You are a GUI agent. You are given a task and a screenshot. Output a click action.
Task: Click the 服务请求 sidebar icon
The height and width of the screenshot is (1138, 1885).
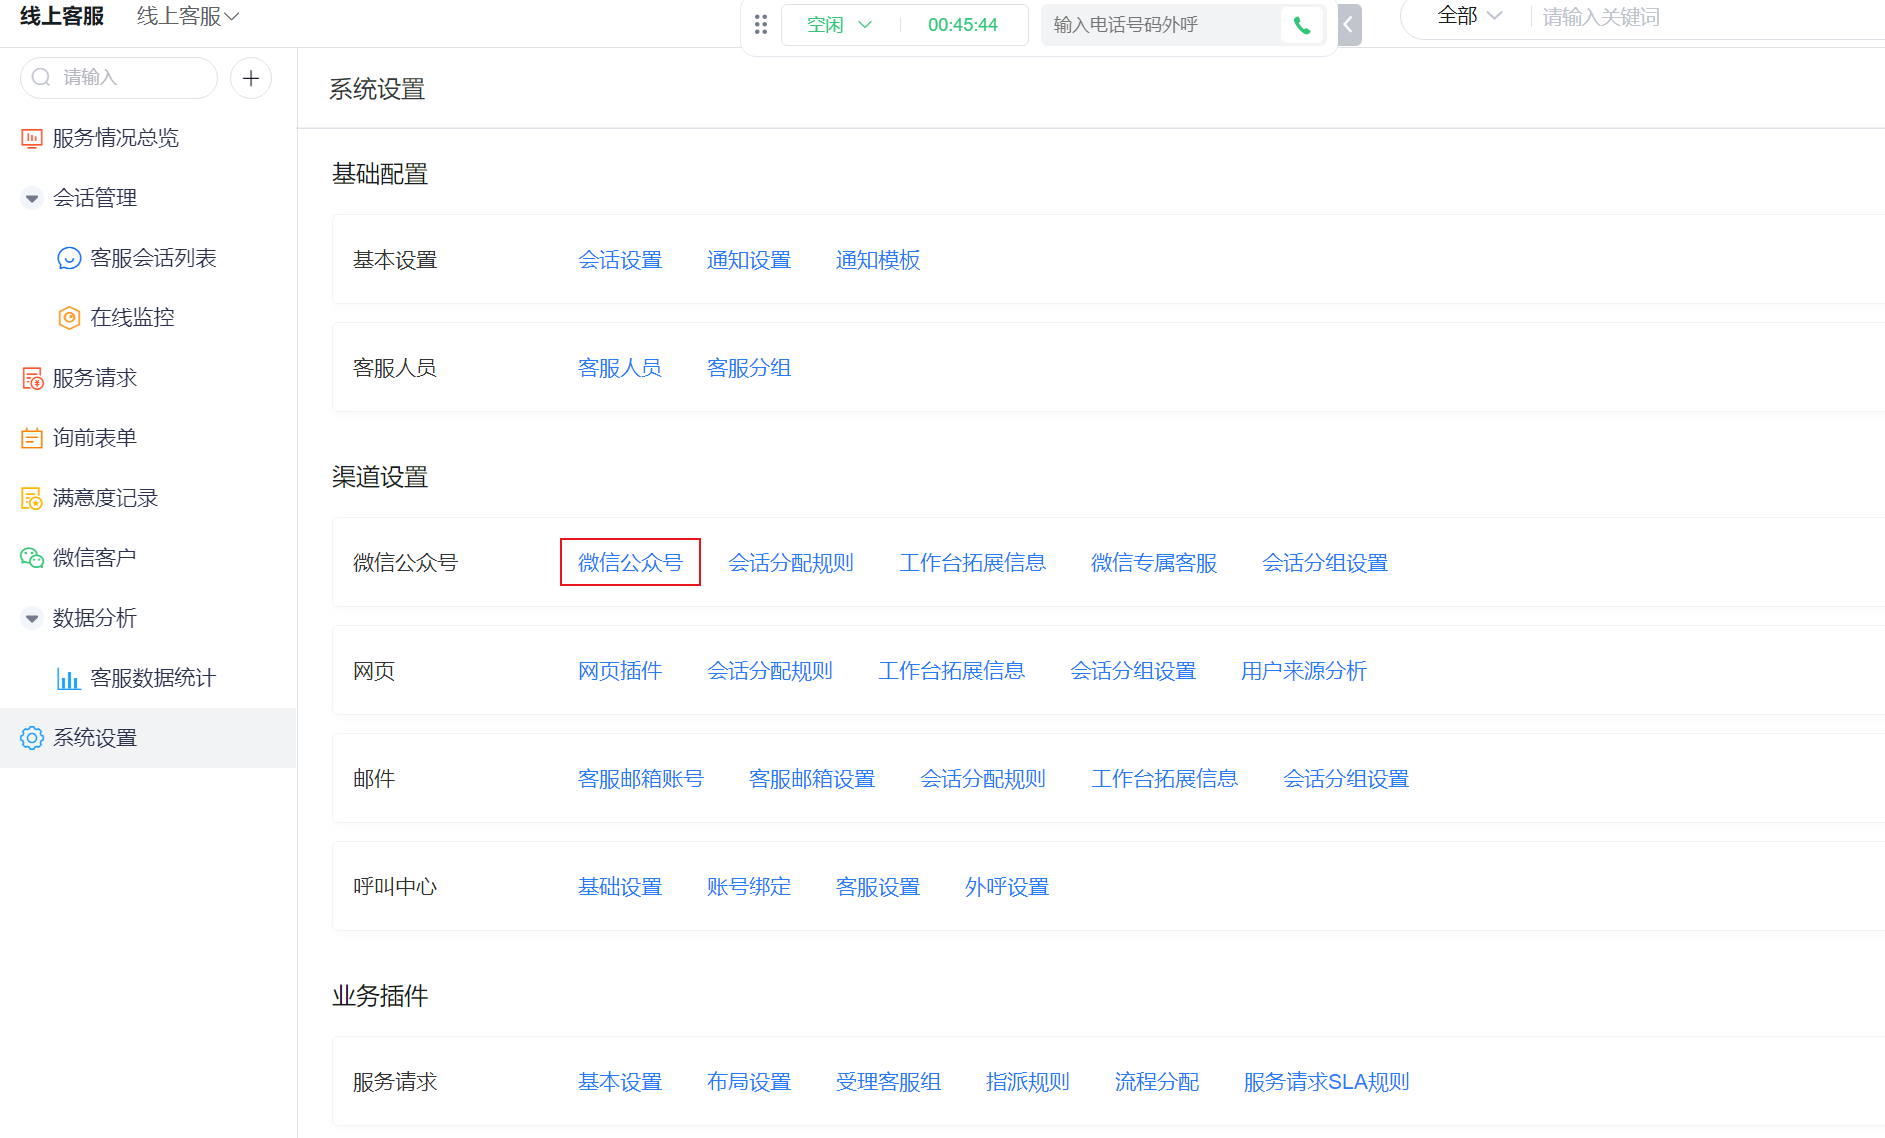(32, 378)
